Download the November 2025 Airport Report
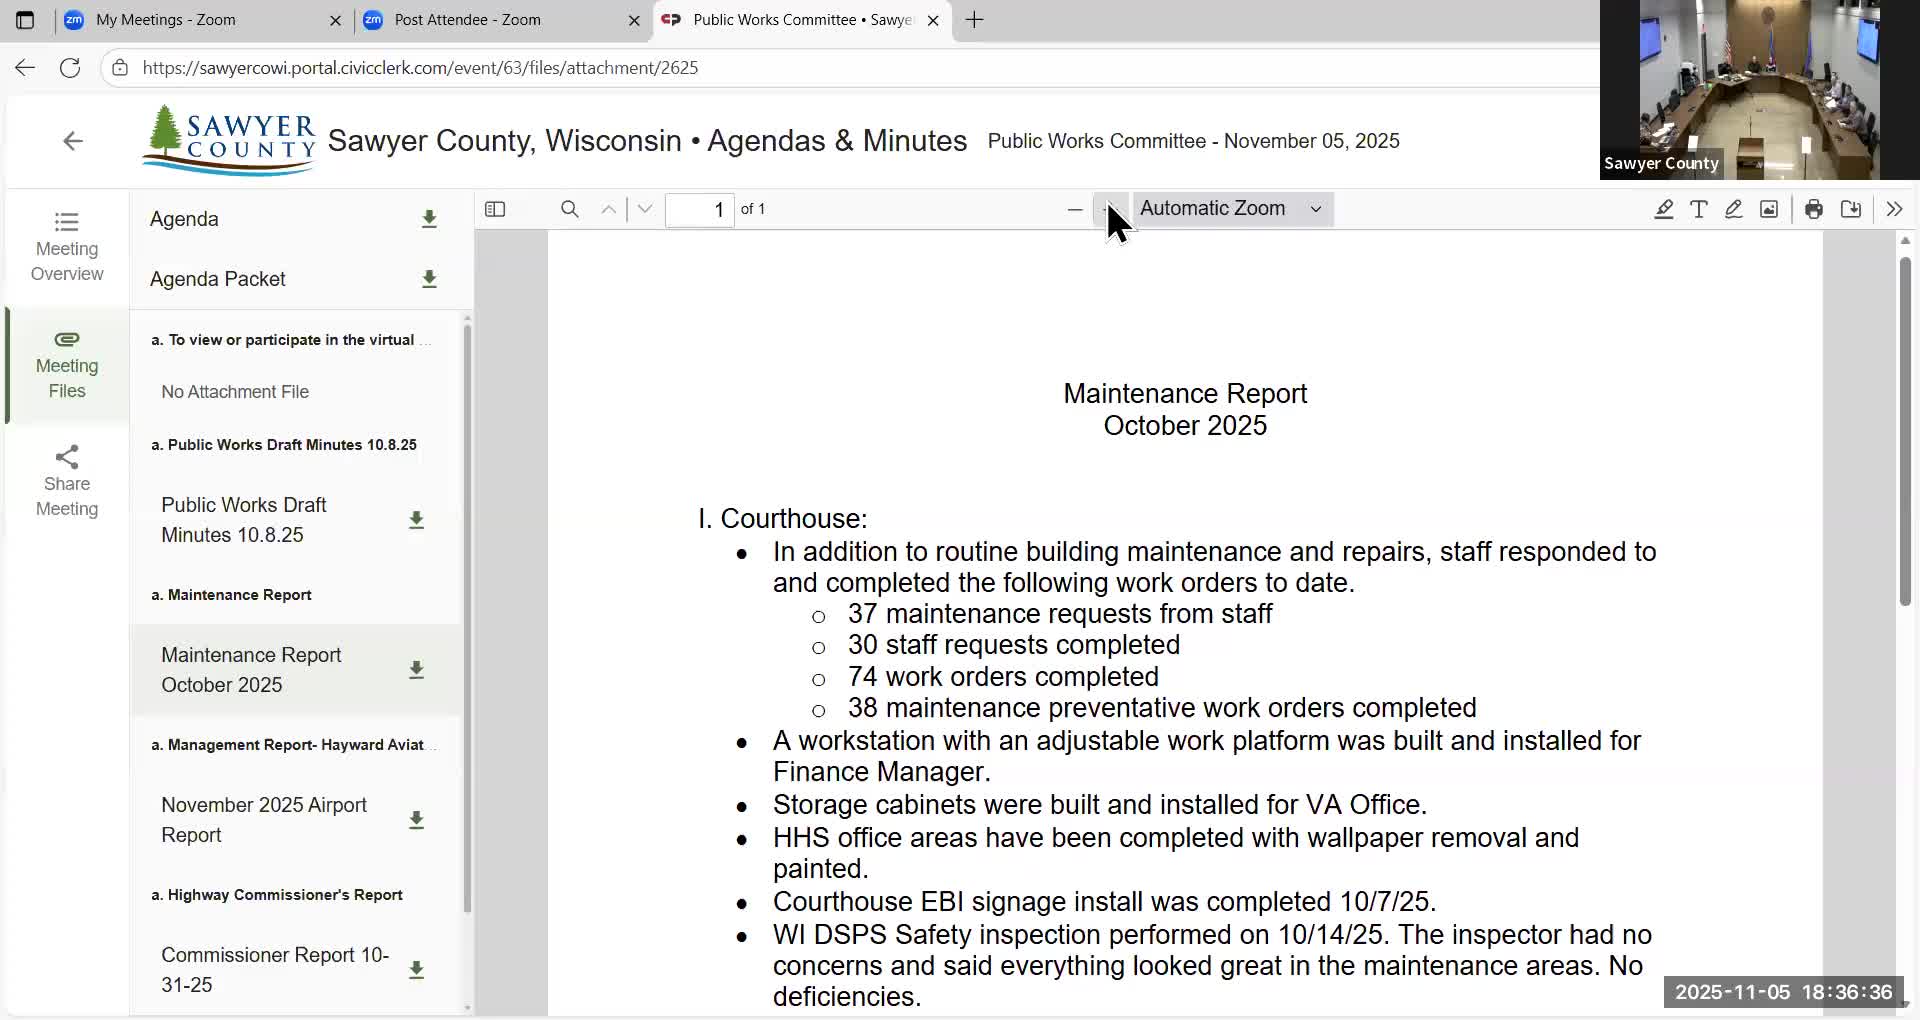1920x1020 pixels. (416, 820)
